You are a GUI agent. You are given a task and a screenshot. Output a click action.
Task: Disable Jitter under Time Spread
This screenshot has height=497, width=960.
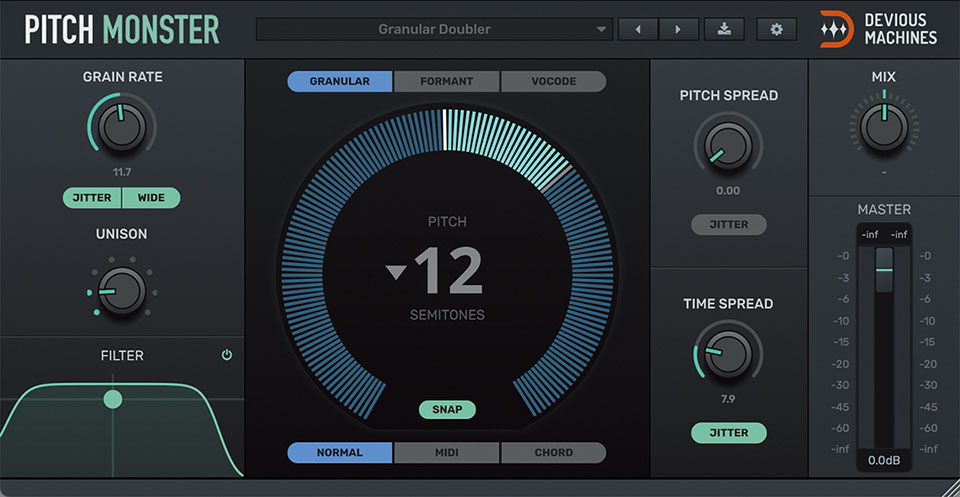[729, 433]
